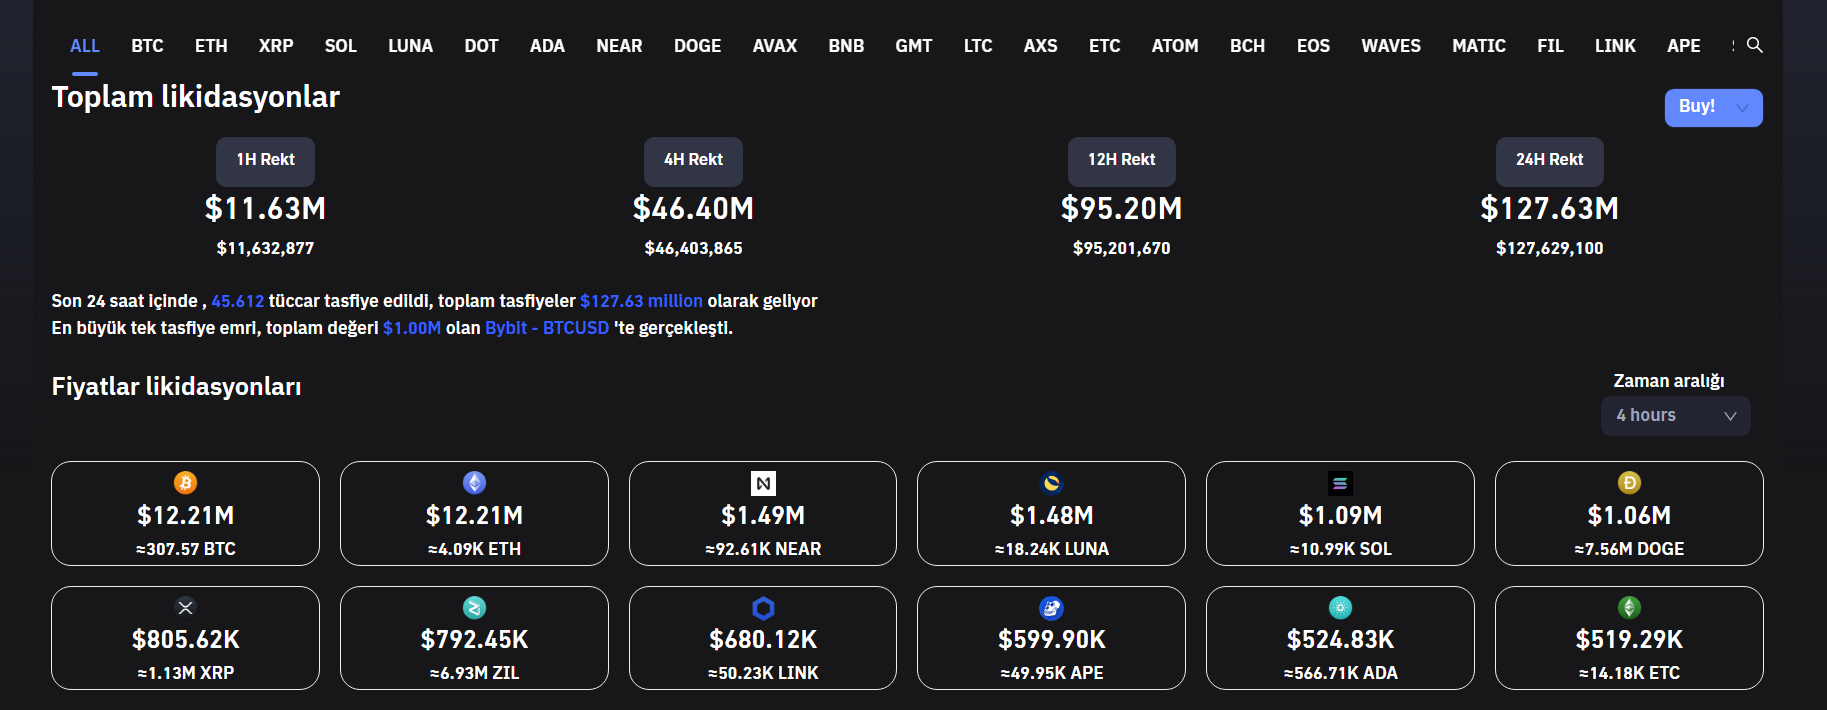Screen dimensions: 1827x710
Task: Open the MATIC coin tab
Action: pyautogui.click(x=1478, y=46)
